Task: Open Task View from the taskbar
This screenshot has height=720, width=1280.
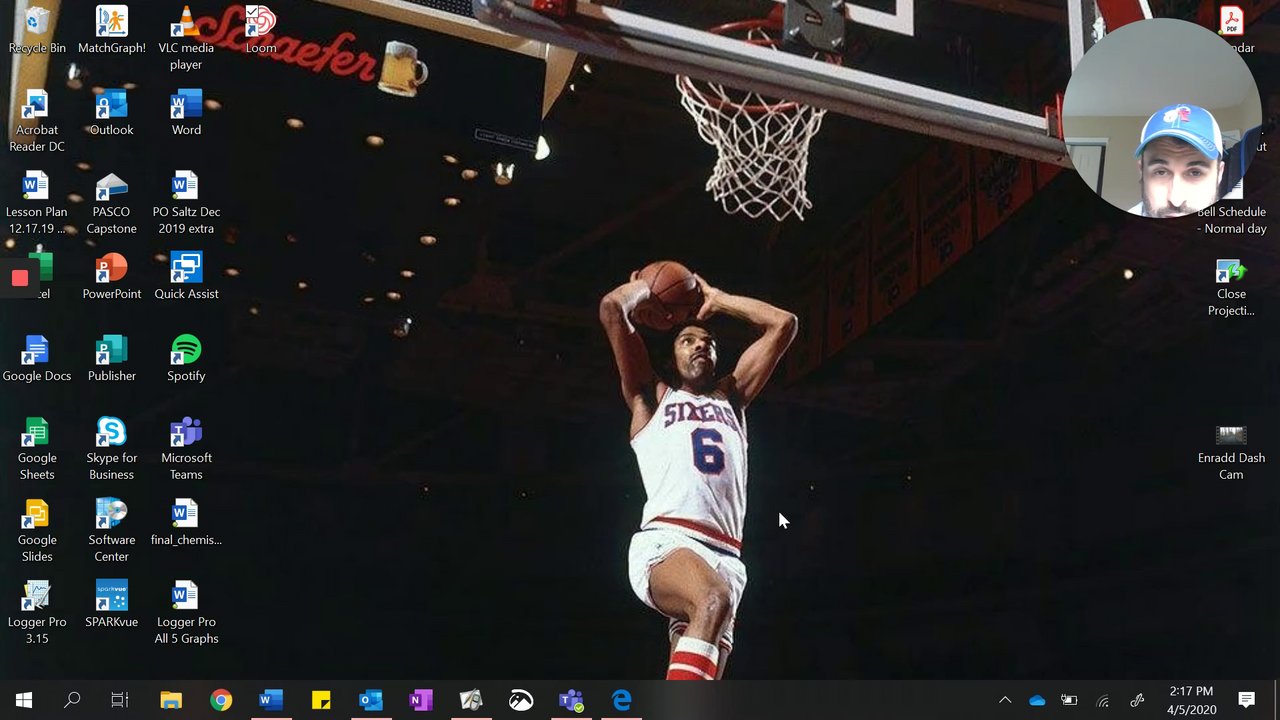Action: point(120,700)
